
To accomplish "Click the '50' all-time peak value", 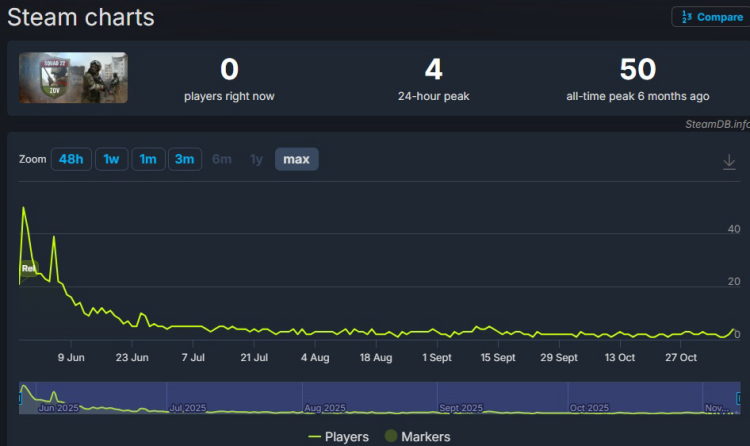I will (638, 69).
